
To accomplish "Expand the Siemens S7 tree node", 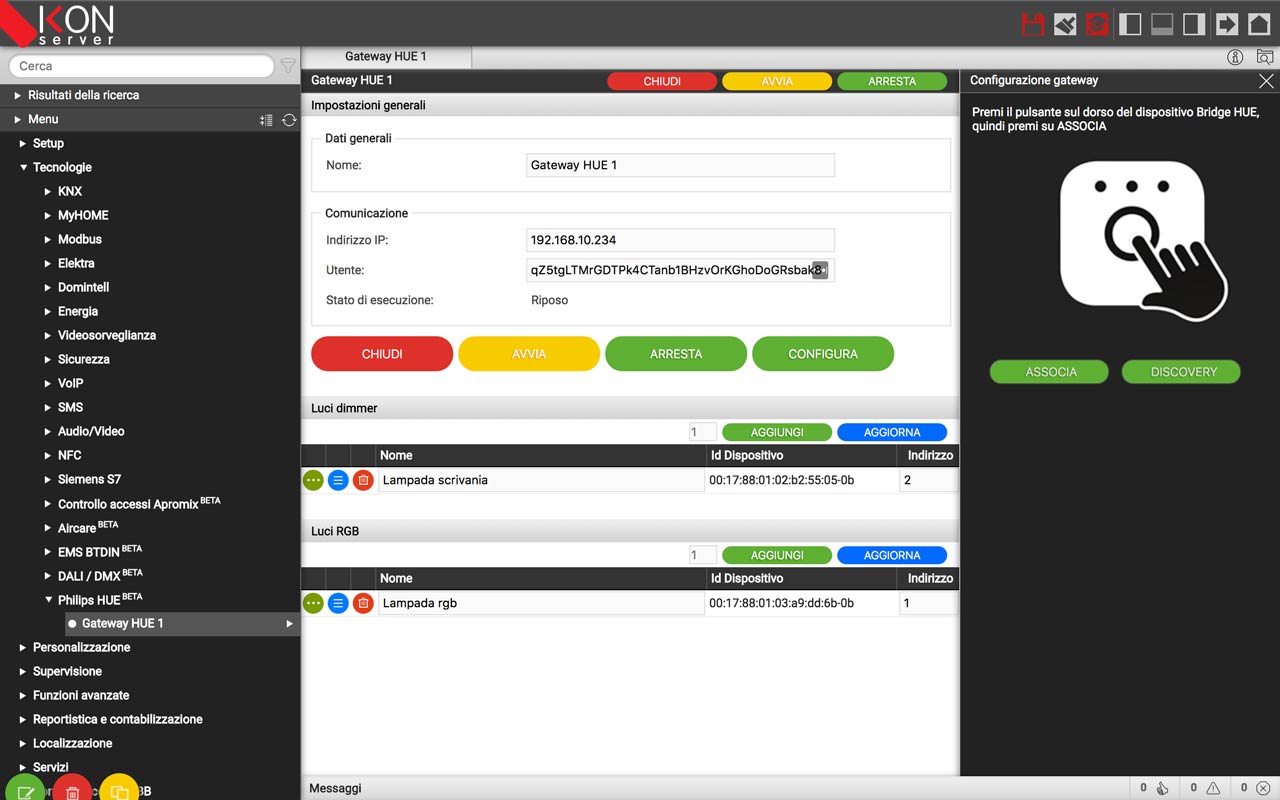I will click(47, 479).
